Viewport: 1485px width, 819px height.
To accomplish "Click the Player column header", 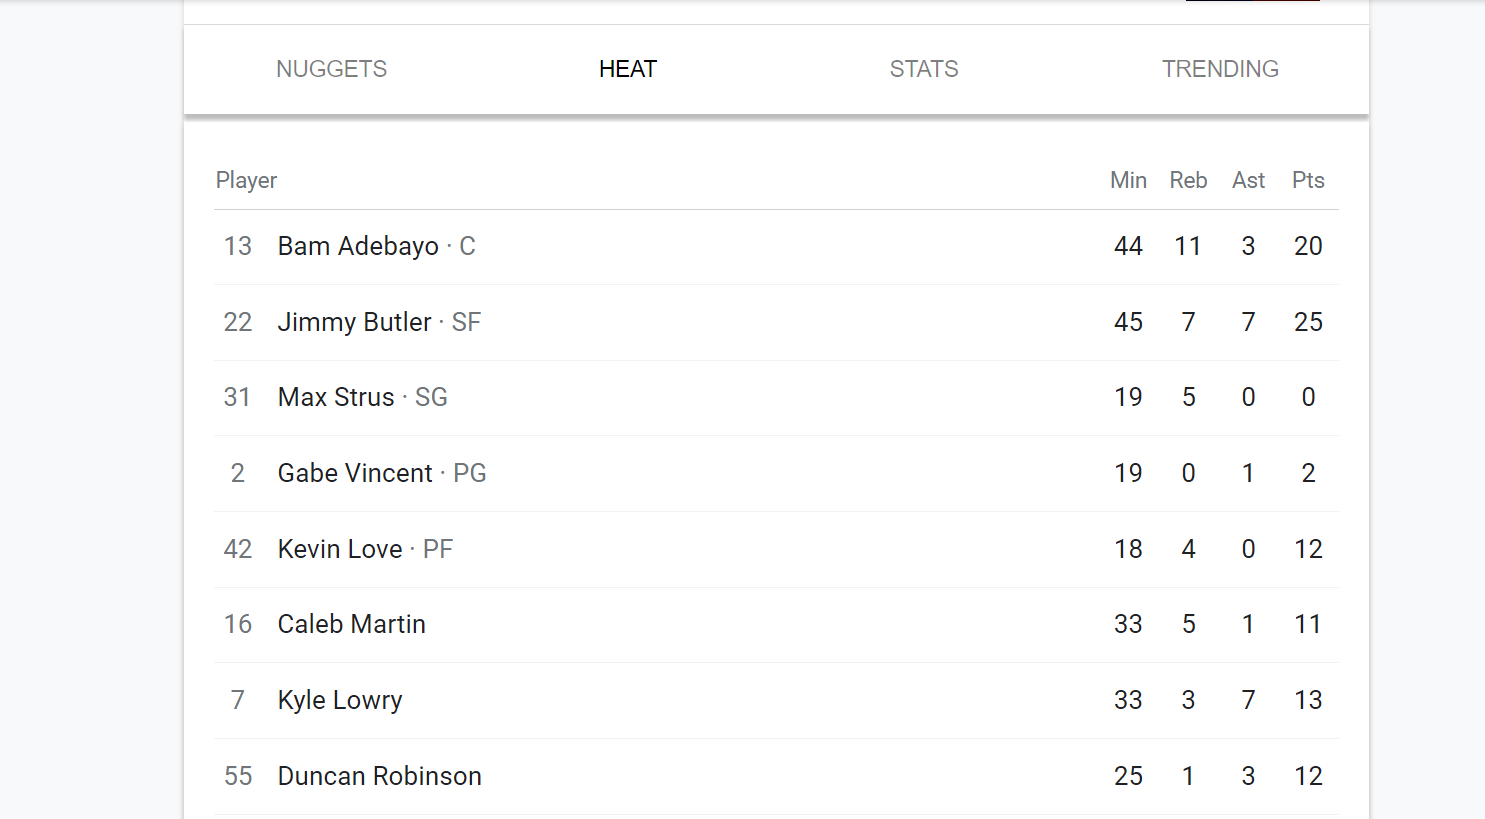I will point(246,180).
